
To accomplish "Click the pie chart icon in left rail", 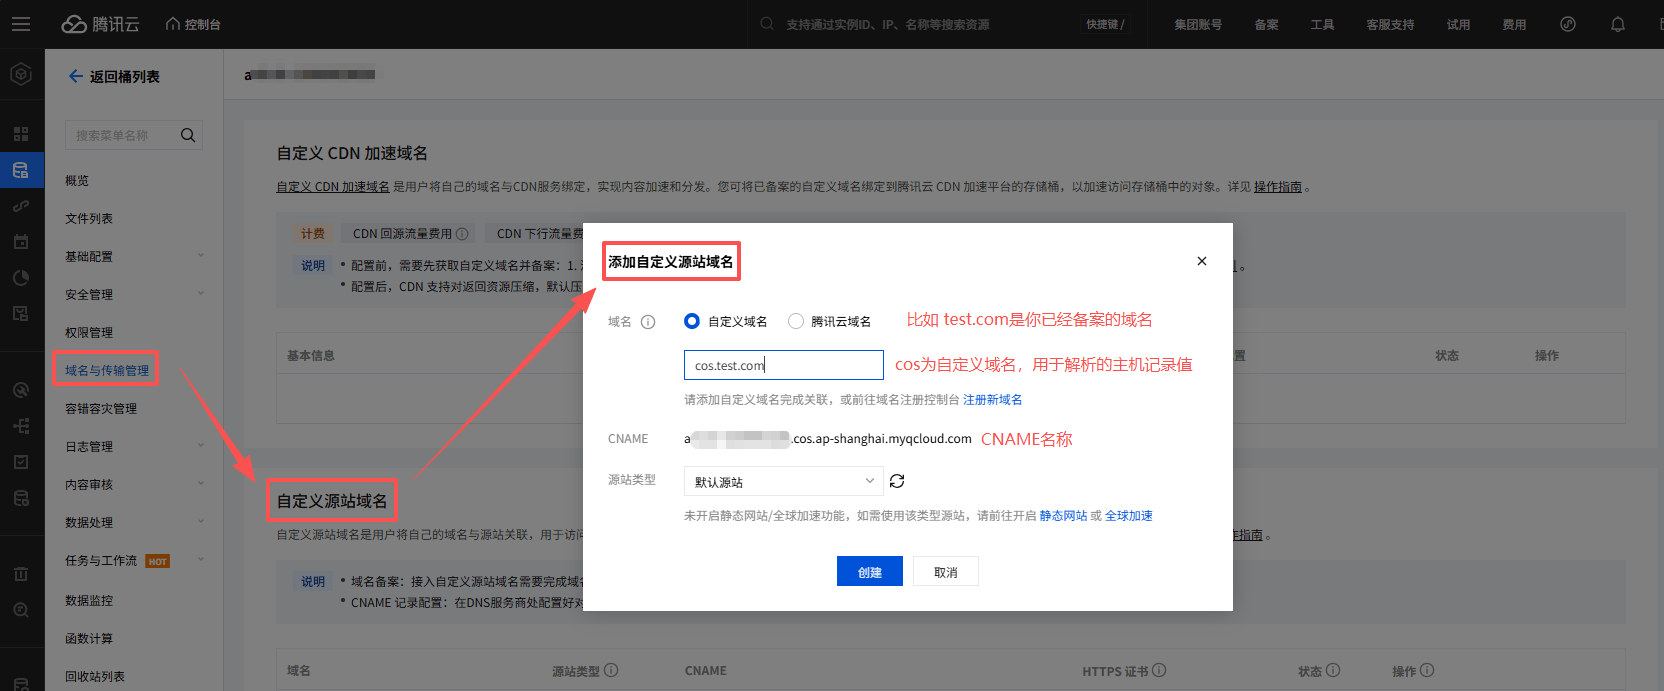I will 21,278.
